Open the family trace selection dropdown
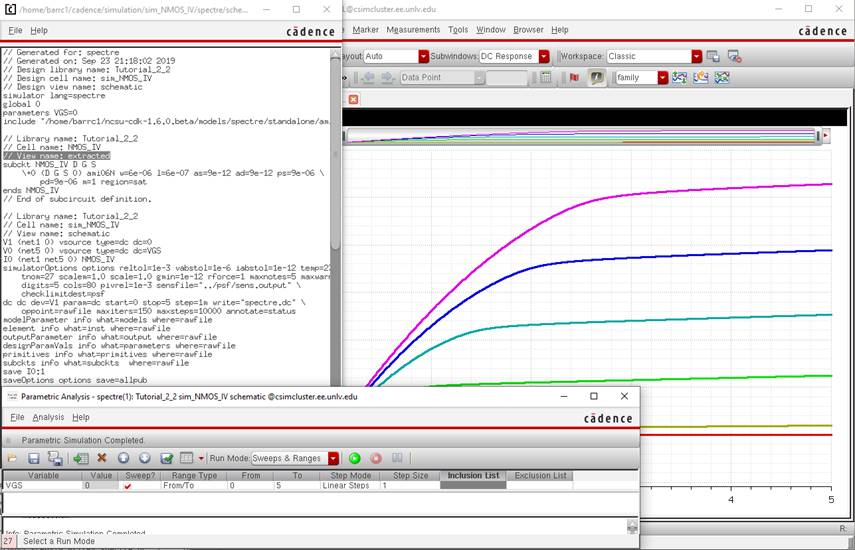Screen dimensions: 855x550 (662, 77)
